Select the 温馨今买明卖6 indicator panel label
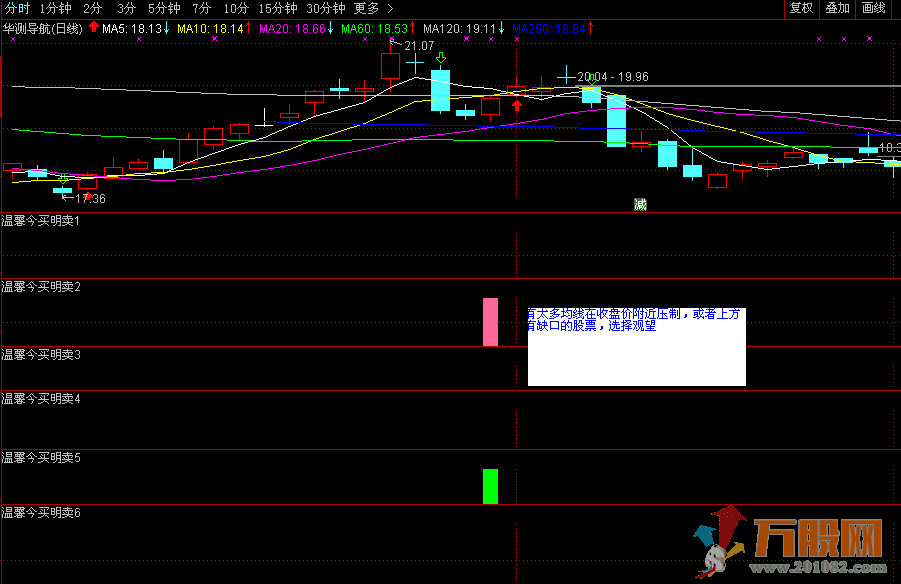 (x=41, y=513)
